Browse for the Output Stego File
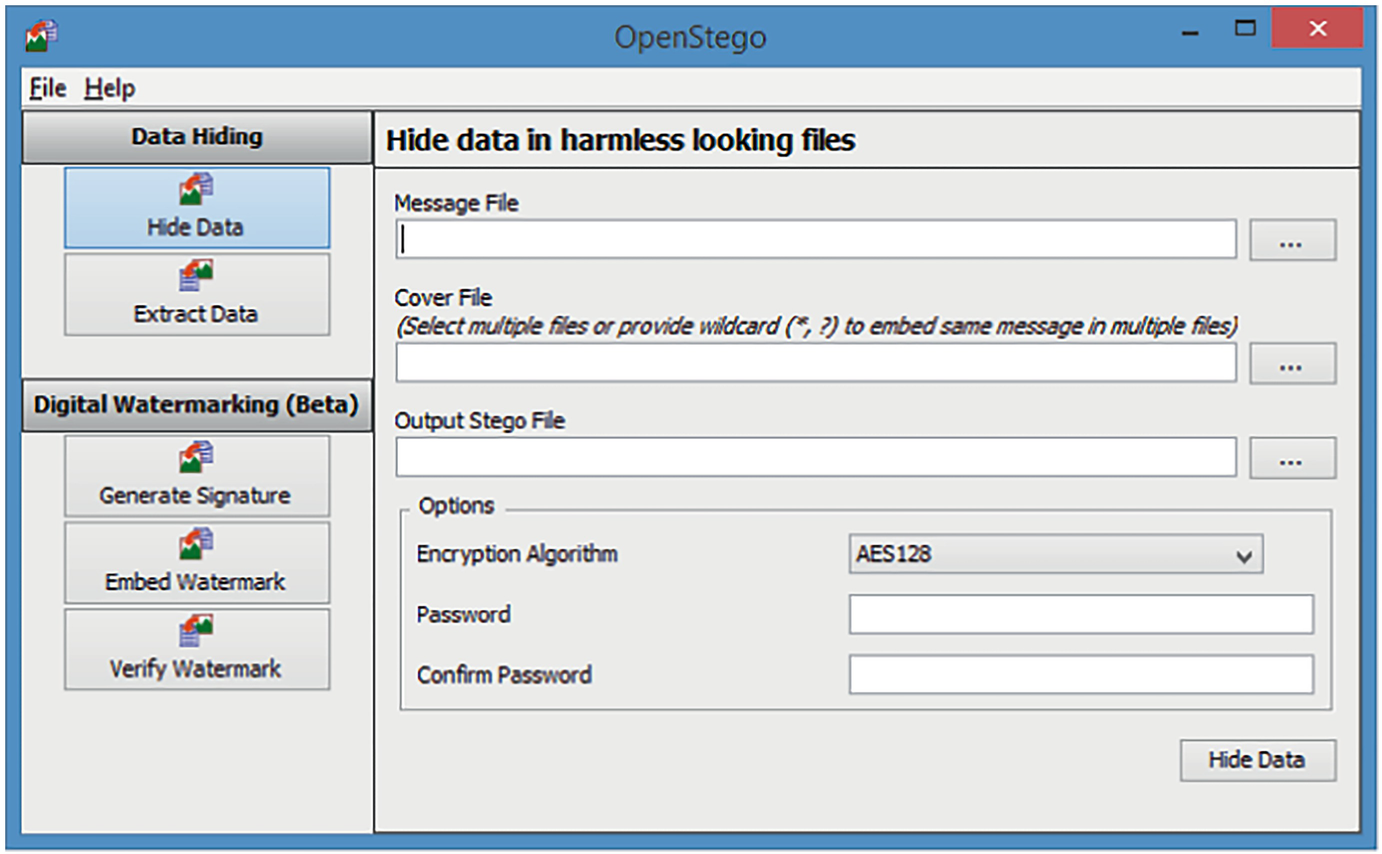The width and height of the screenshot is (1382, 854). 1292,457
